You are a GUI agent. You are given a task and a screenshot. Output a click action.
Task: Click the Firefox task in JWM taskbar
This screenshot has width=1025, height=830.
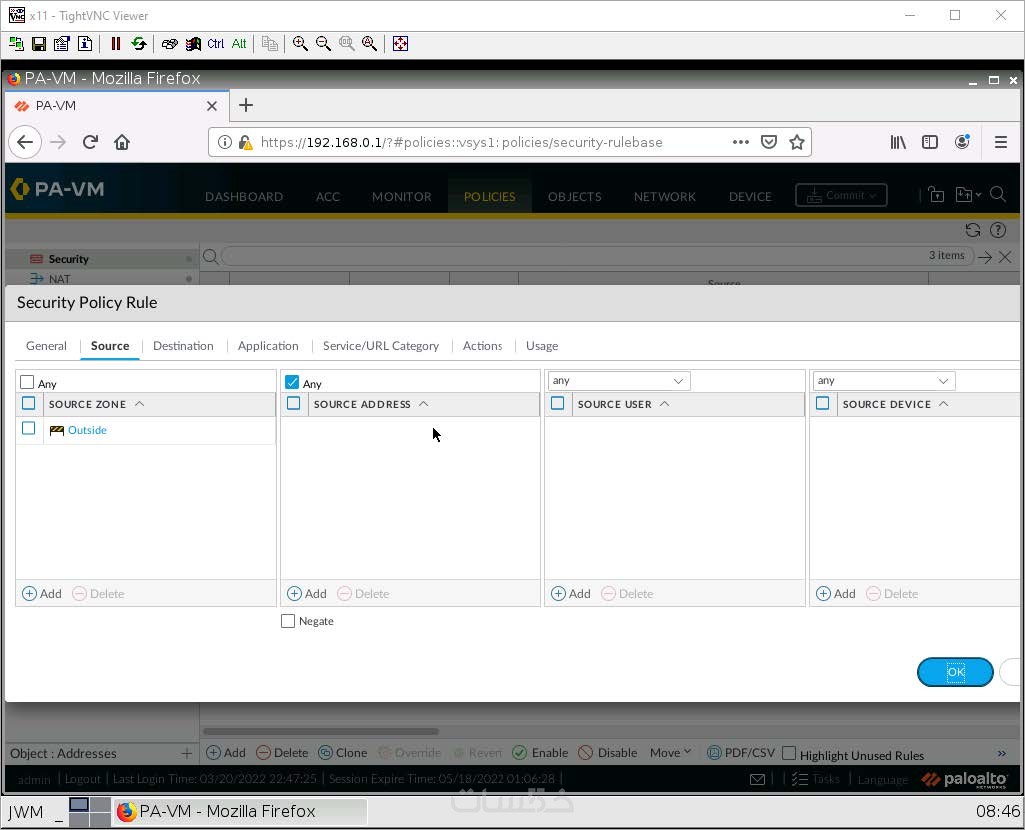(240, 812)
